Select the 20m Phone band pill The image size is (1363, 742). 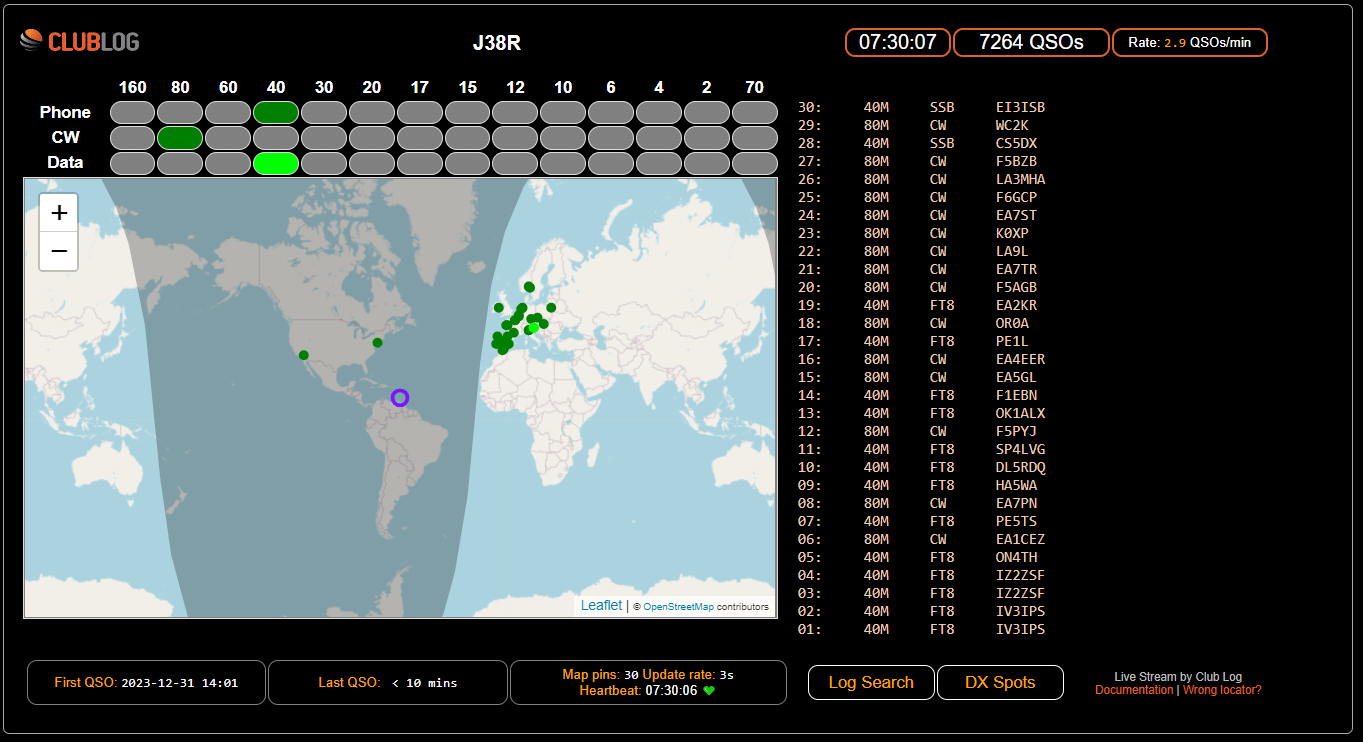tap(372, 112)
